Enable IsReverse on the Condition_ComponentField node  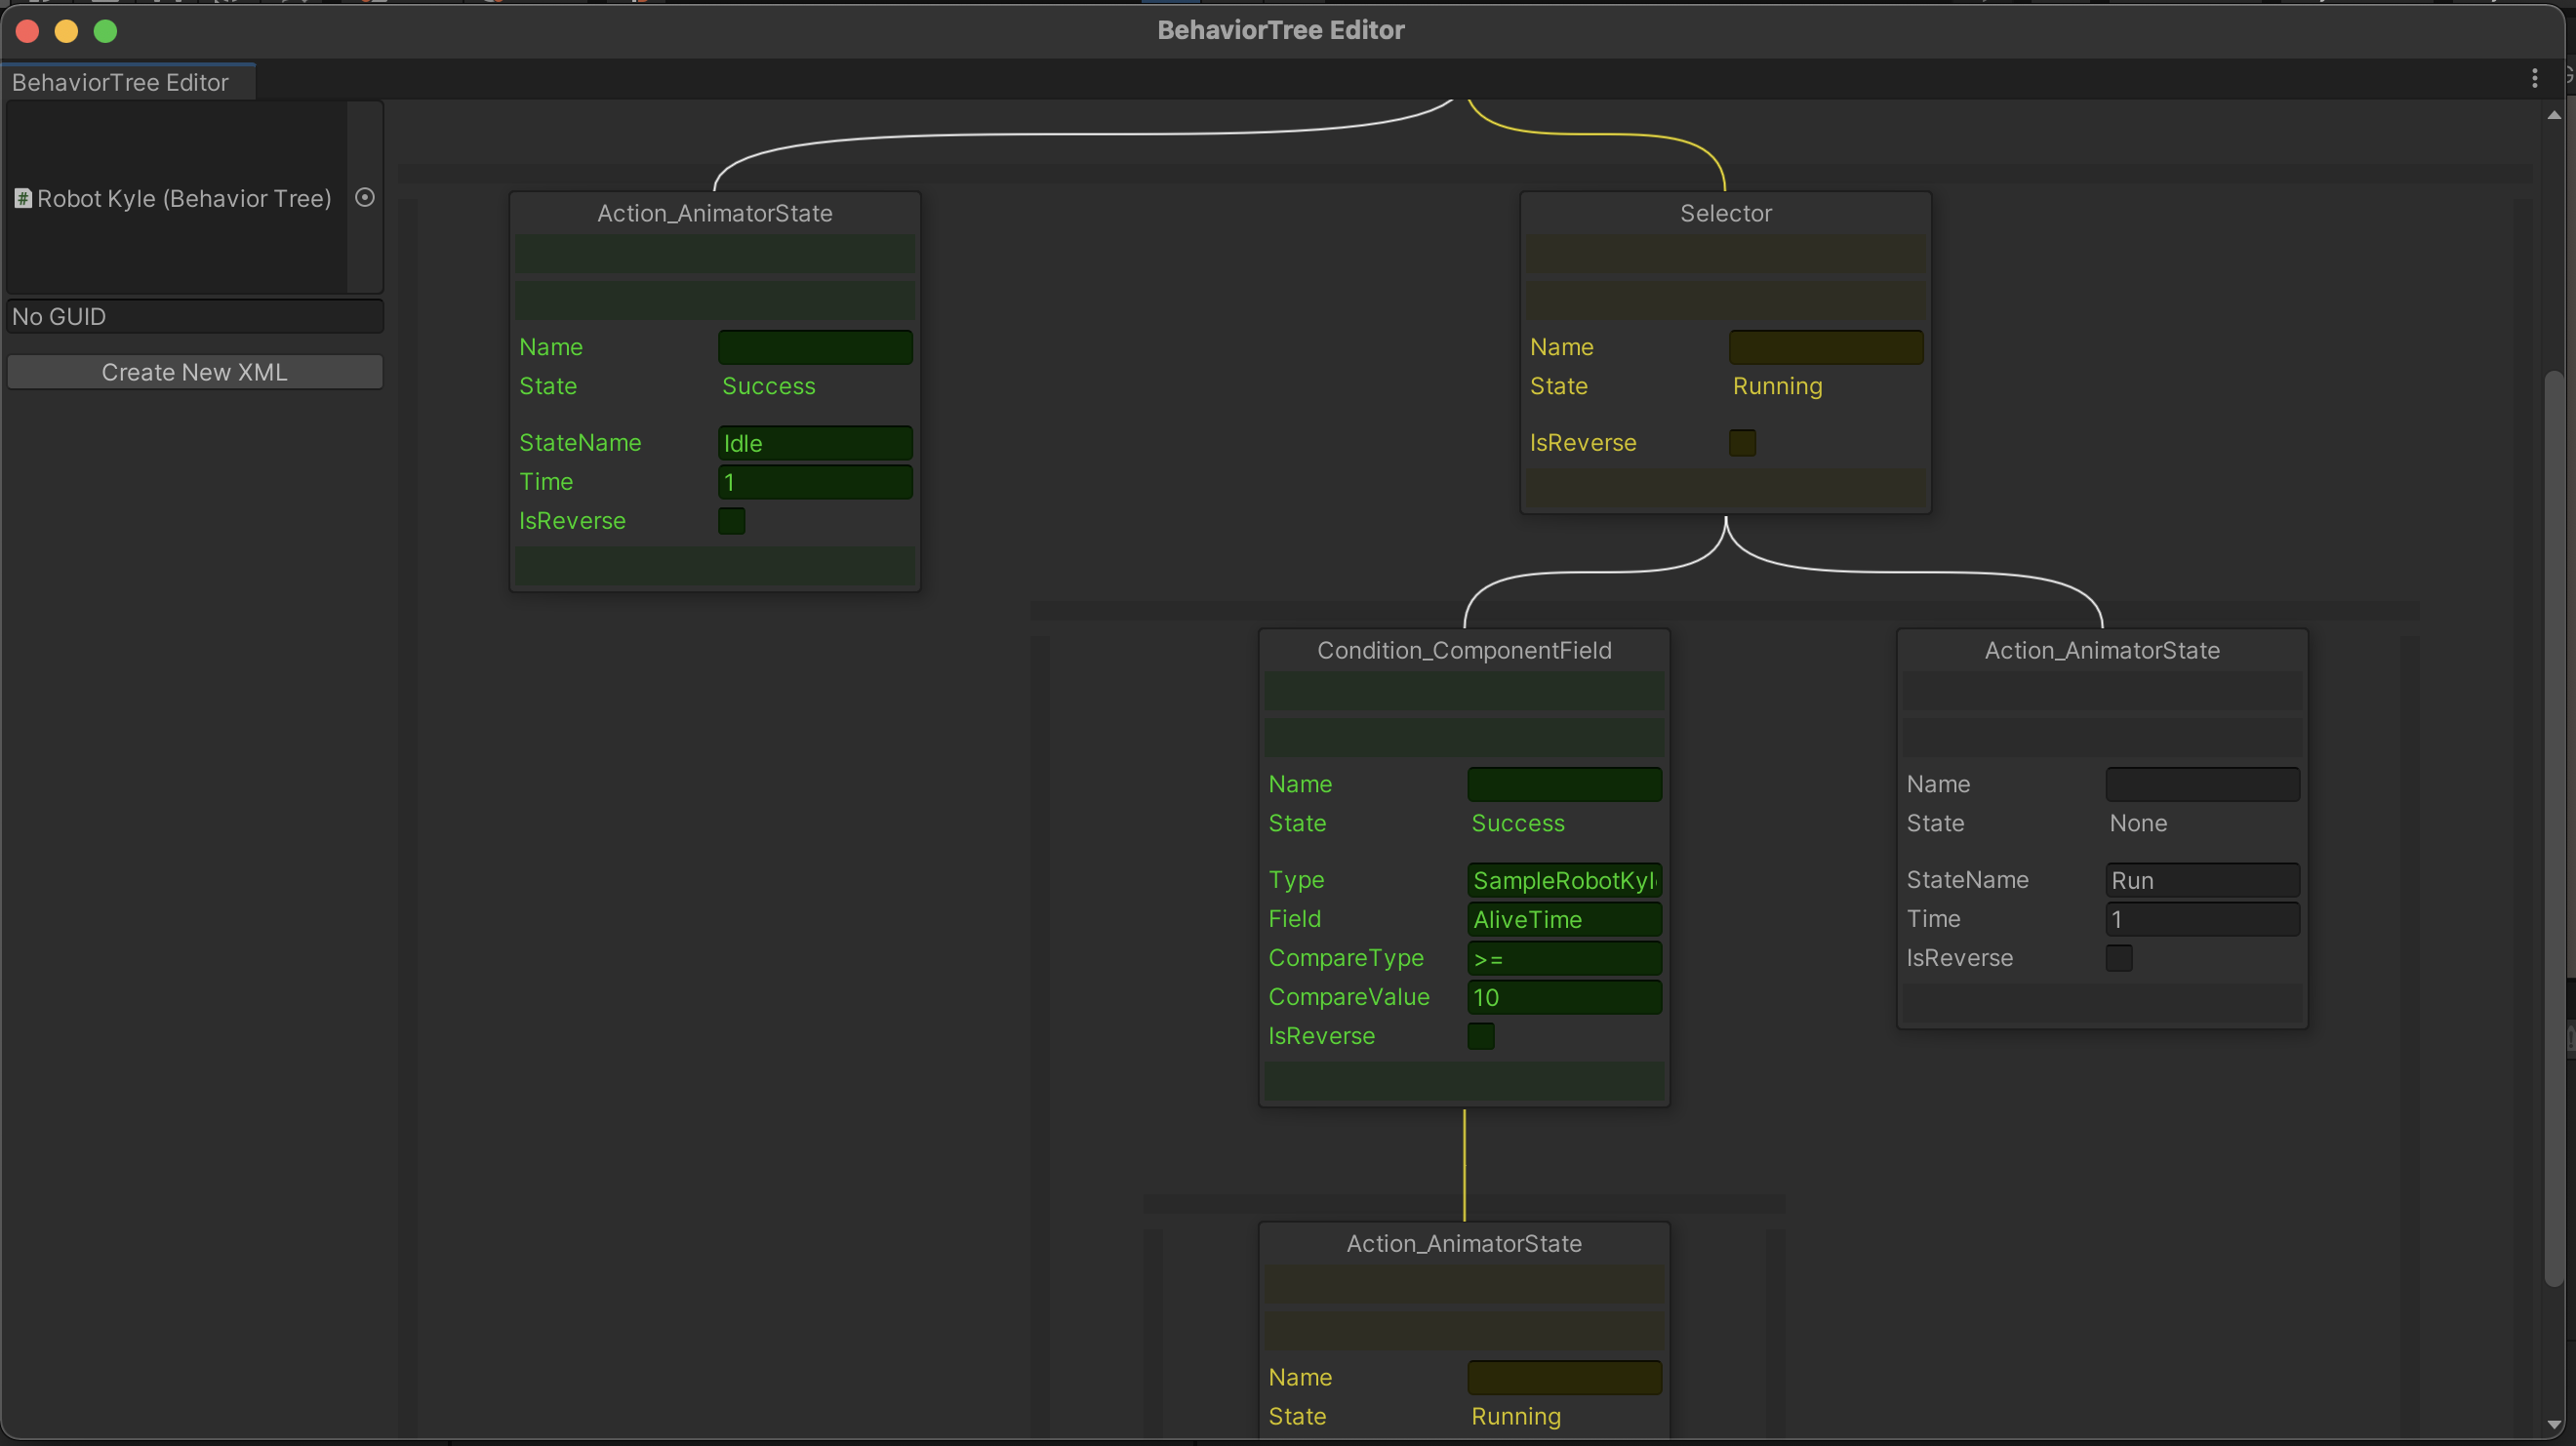[x=1481, y=1036]
